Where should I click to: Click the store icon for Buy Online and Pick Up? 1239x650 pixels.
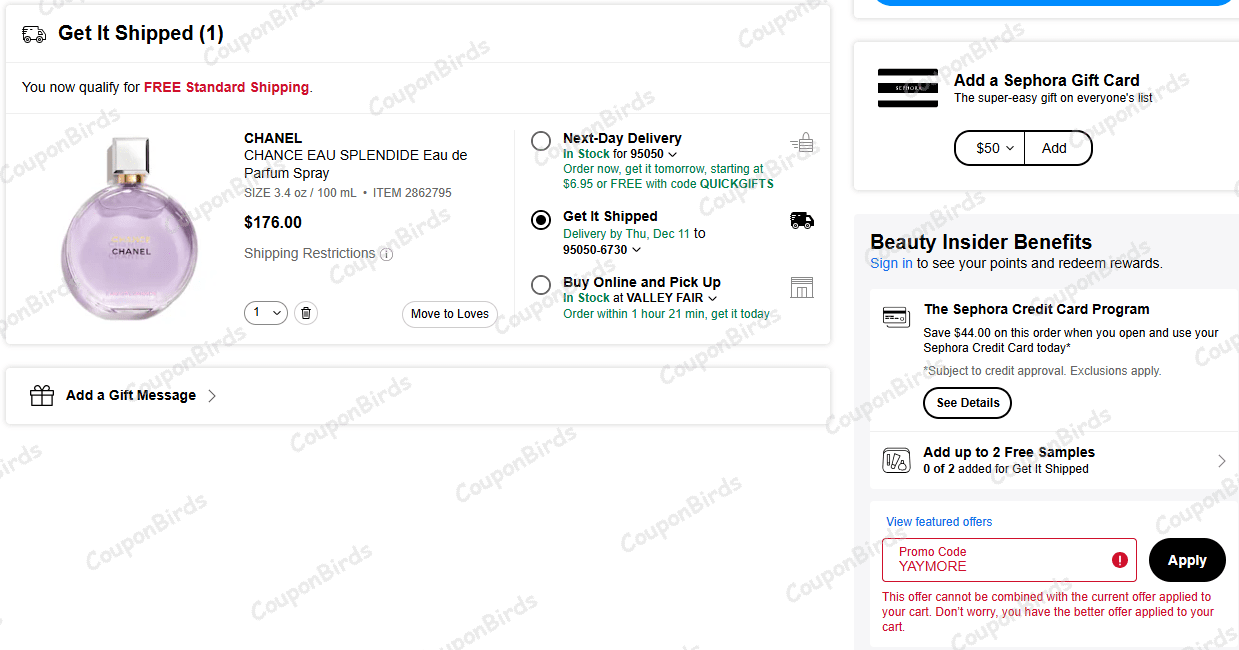pos(802,287)
